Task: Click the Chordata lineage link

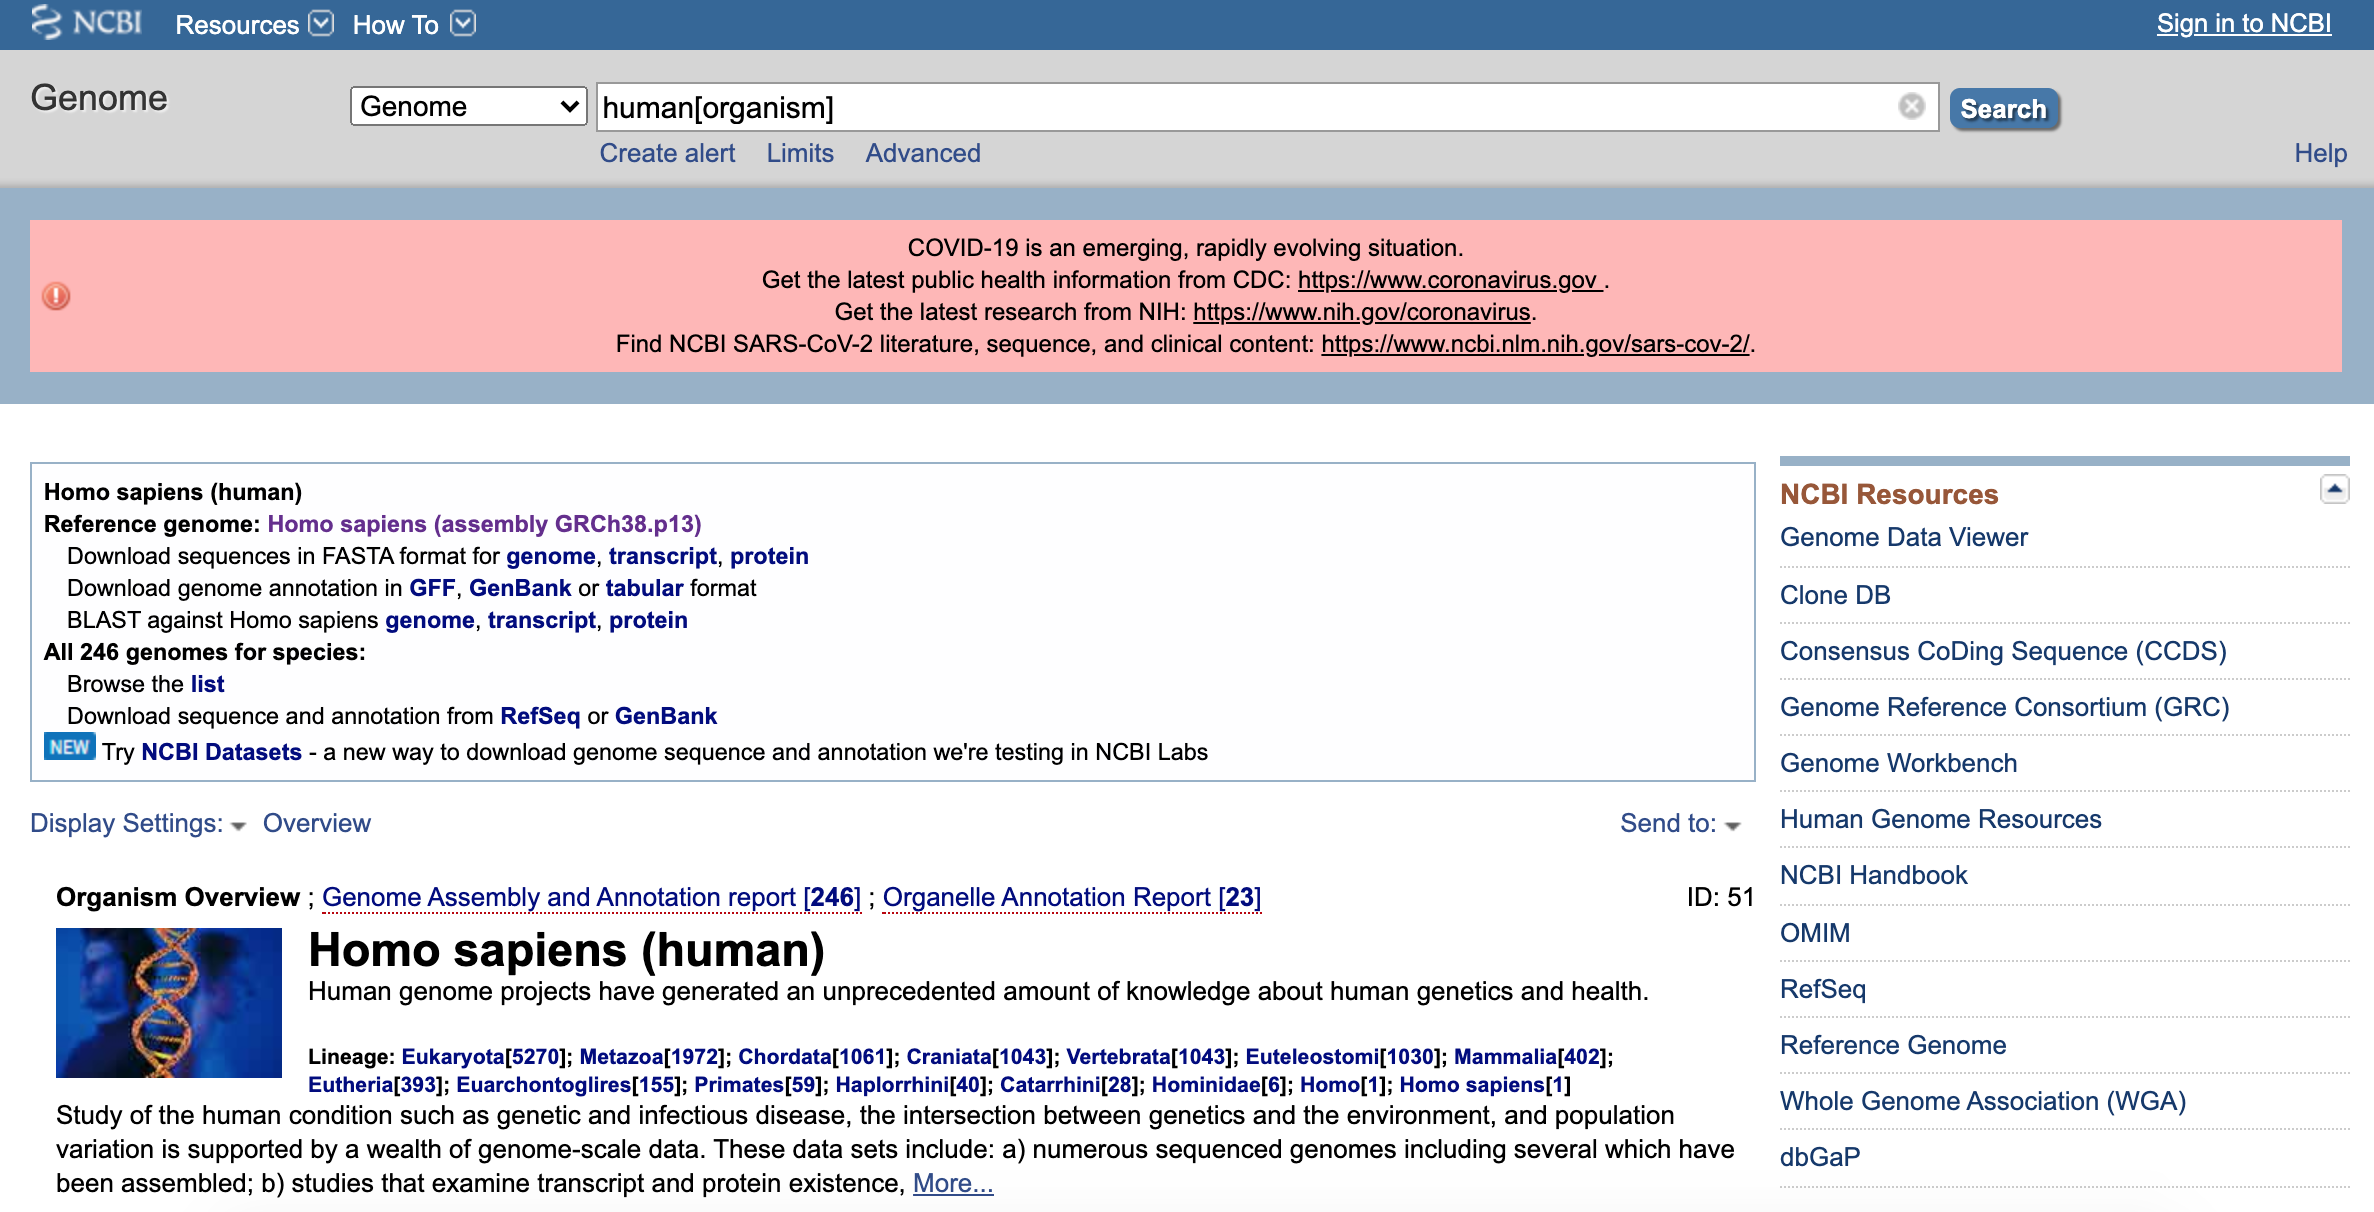Action: [785, 1056]
